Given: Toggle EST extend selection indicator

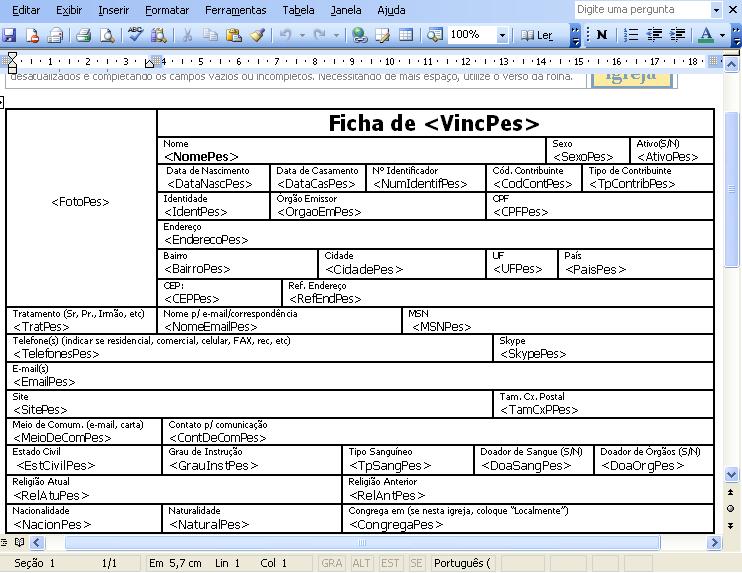Looking at the screenshot, I should point(390,563).
